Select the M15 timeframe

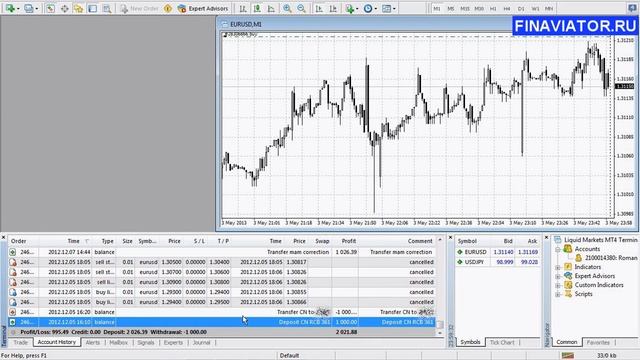coord(464,9)
